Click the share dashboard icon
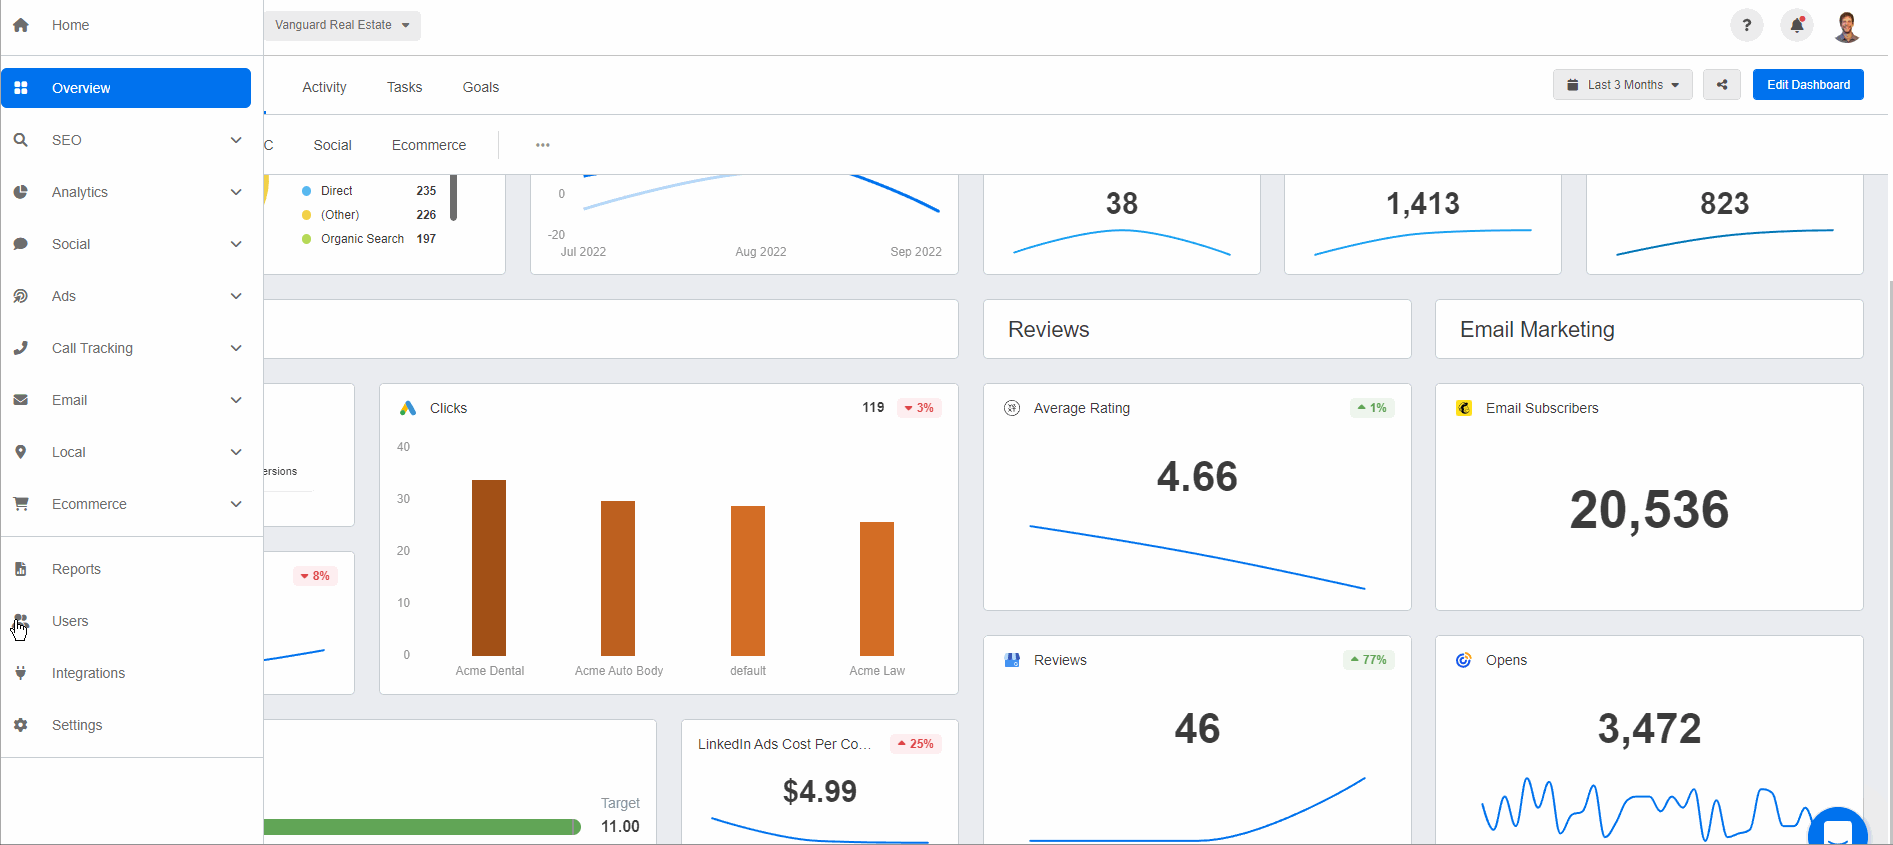1893x845 pixels. click(x=1721, y=85)
